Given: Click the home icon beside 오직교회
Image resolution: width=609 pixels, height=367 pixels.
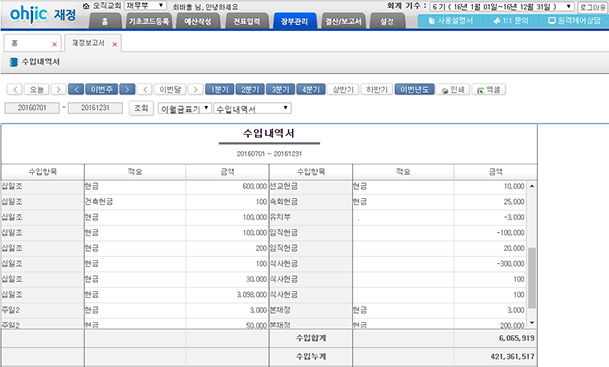Looking at the screenshot, I should 86,6.
